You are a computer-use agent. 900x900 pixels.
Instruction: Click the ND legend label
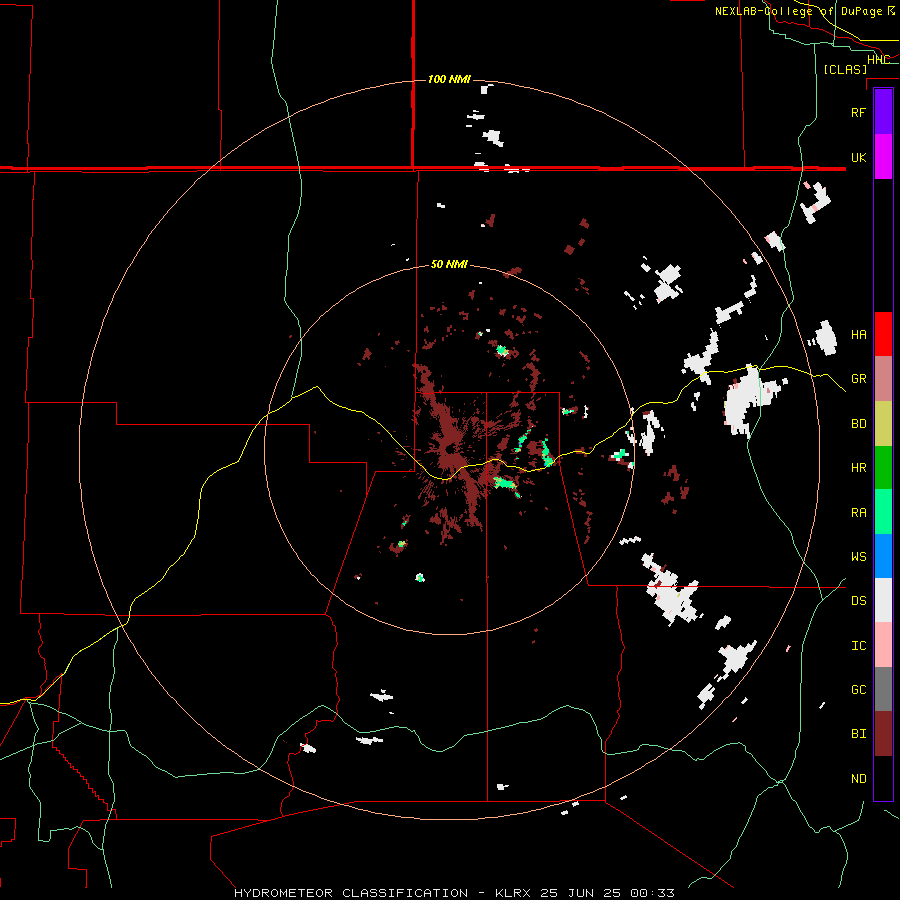858,779
